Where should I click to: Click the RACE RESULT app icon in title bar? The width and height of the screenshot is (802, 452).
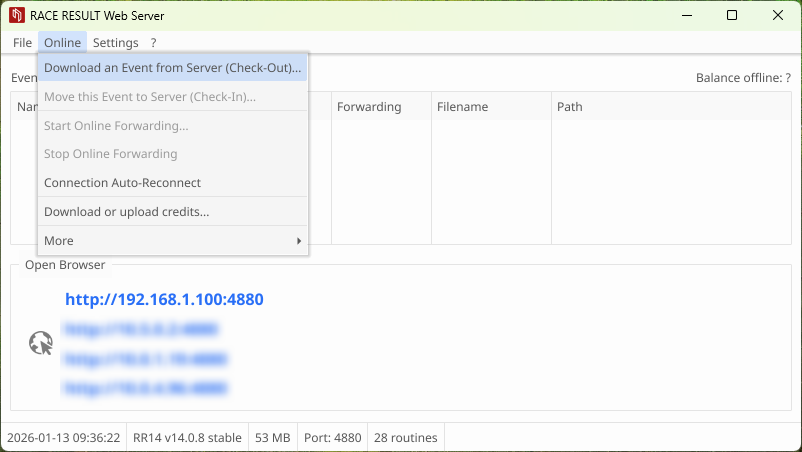click(x=16, y=16)
